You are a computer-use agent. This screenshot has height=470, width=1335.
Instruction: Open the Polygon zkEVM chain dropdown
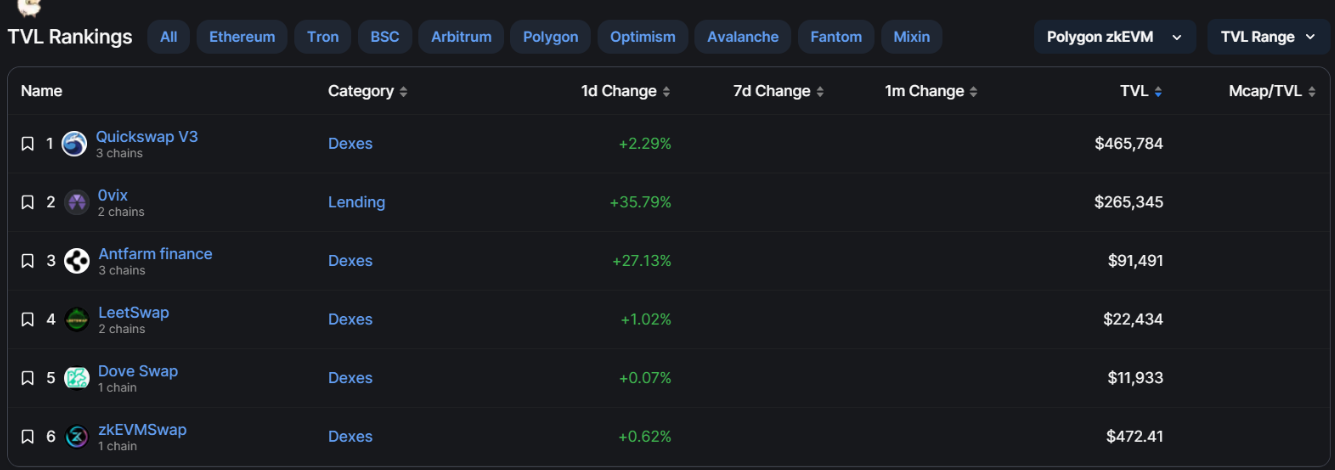1114,37
